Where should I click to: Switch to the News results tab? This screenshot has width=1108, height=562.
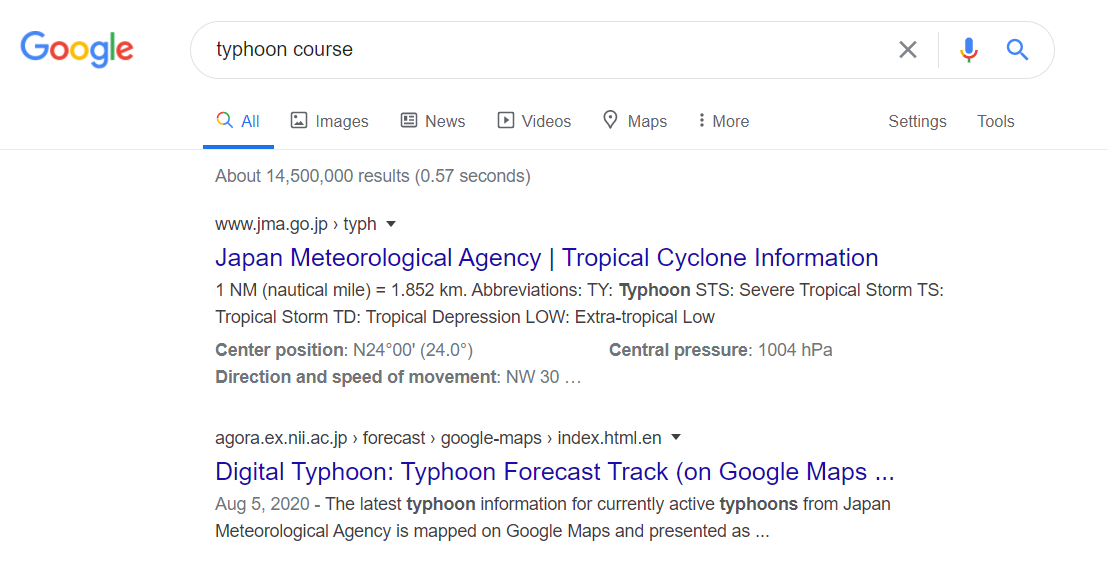pos(444,121)
